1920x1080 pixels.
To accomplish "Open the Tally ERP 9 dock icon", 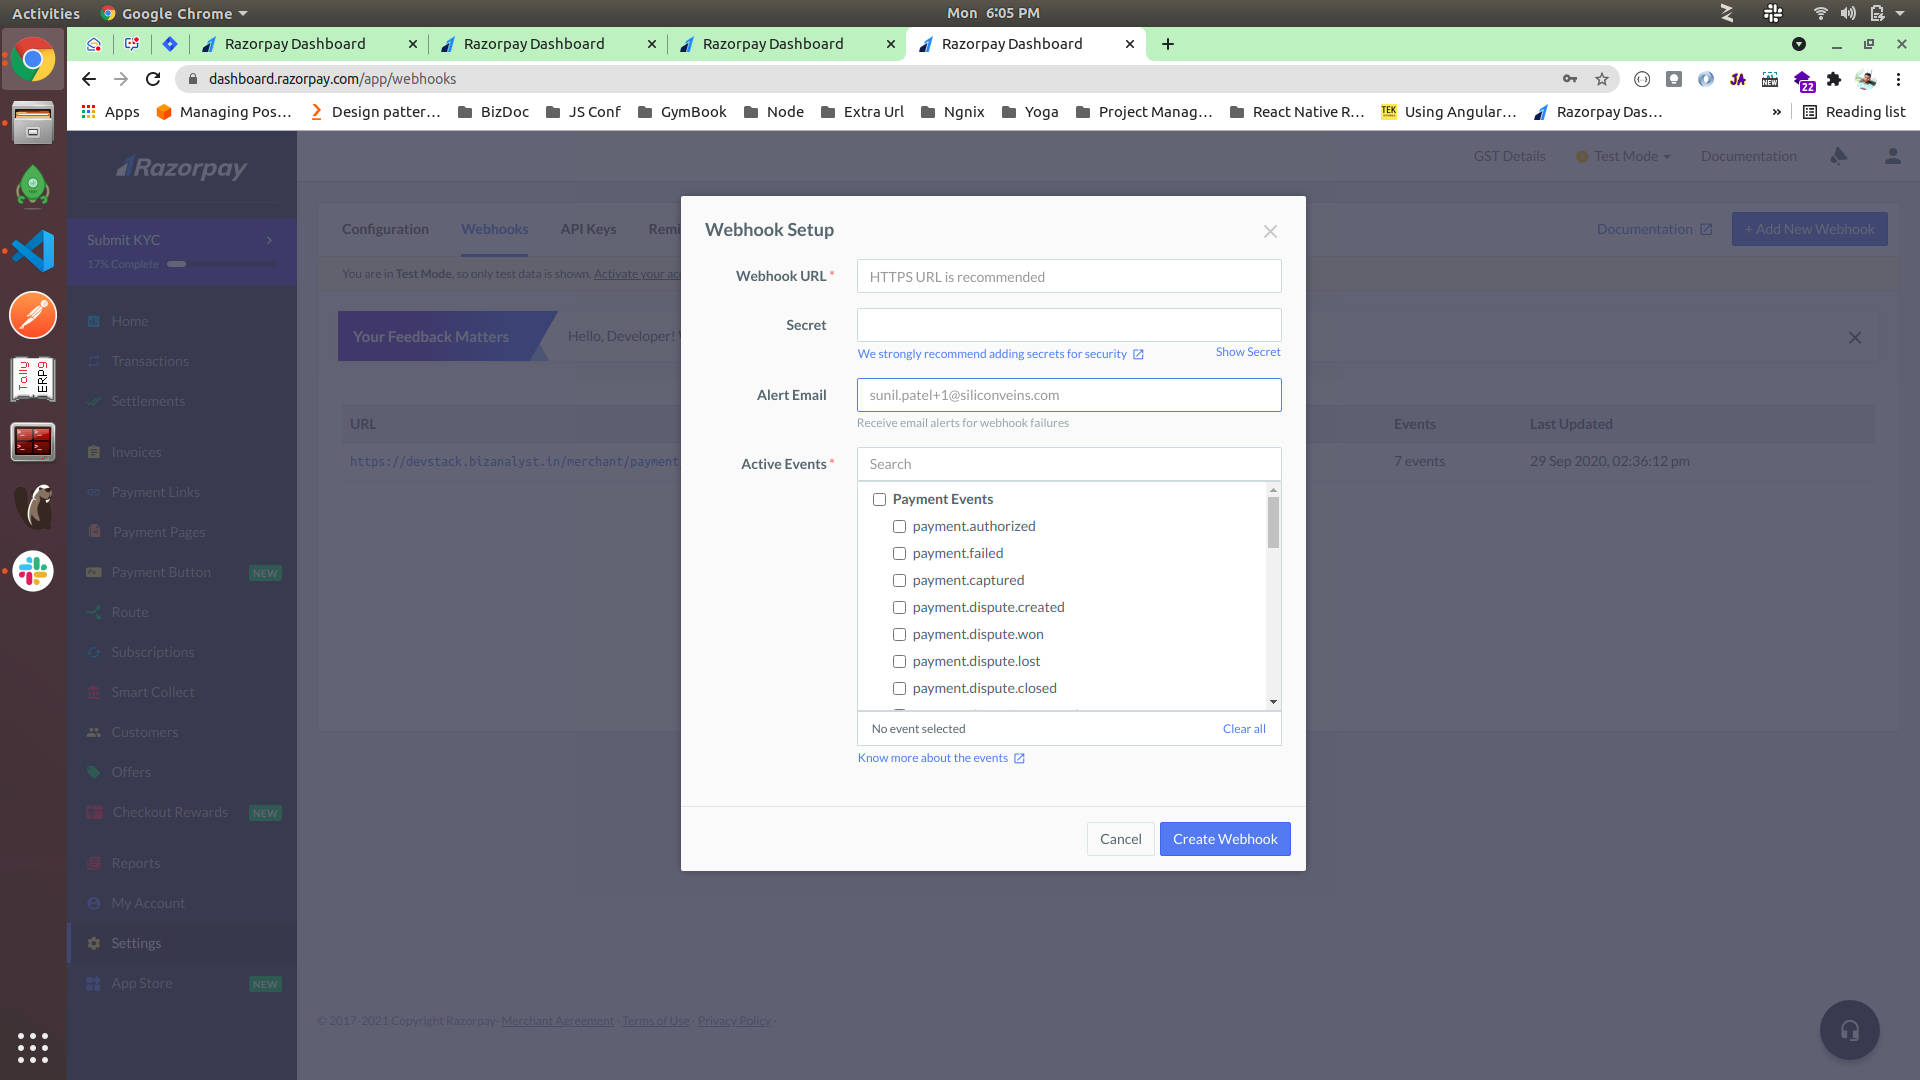I will (x=33, y=379).
